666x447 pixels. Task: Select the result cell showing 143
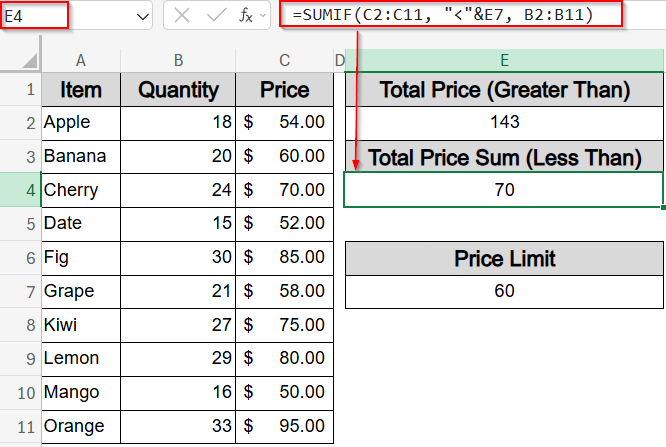tap(504, 123)
